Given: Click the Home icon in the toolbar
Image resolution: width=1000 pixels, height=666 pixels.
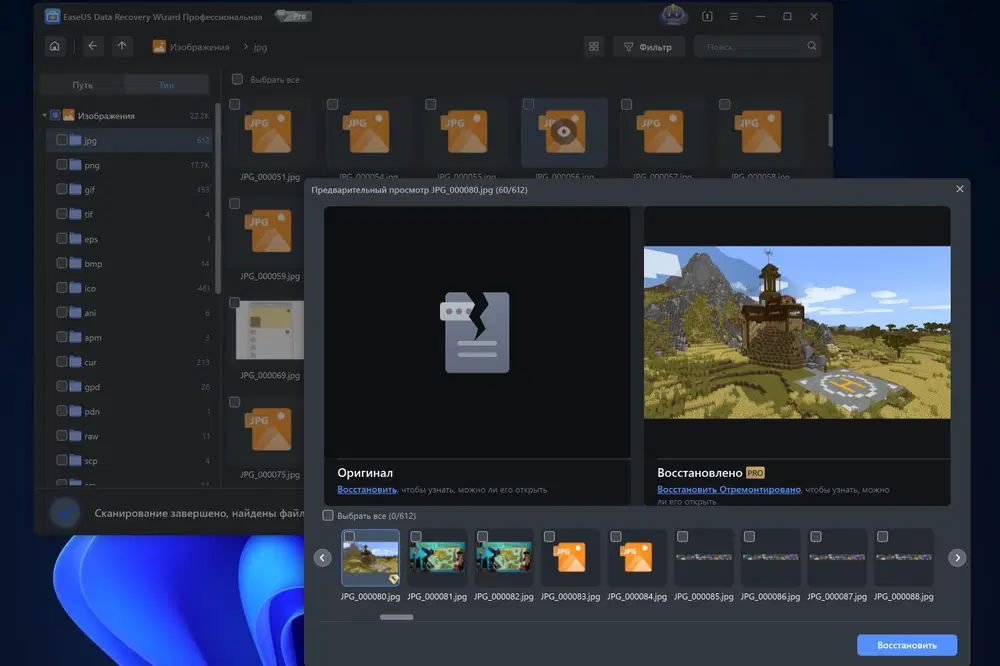Looking at the screenshot, I should point(54,46).
